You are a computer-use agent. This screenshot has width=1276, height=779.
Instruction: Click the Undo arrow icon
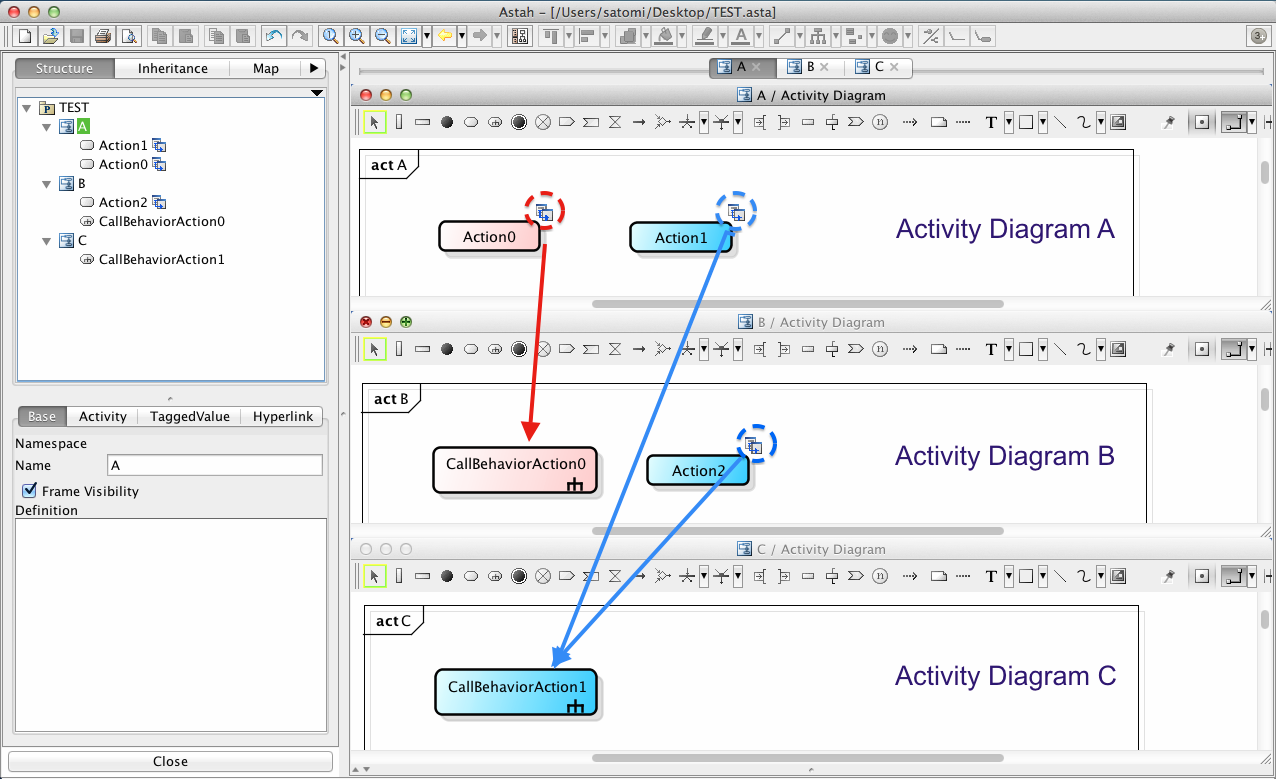click(273, 37)
